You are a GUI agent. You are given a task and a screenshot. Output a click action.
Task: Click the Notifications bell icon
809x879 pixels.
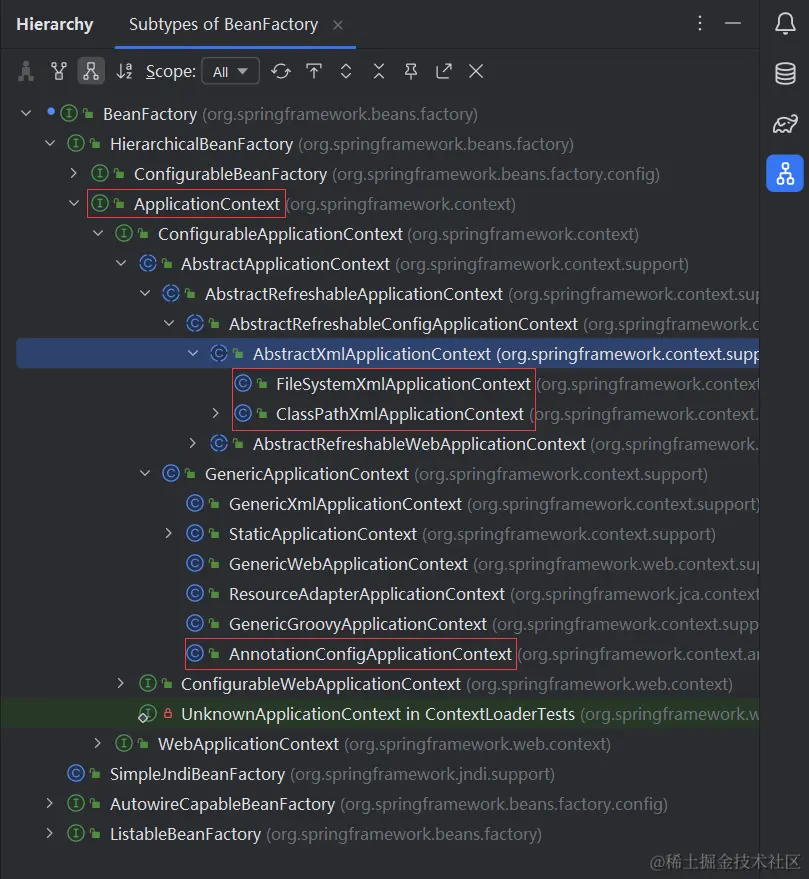point(785,24)
